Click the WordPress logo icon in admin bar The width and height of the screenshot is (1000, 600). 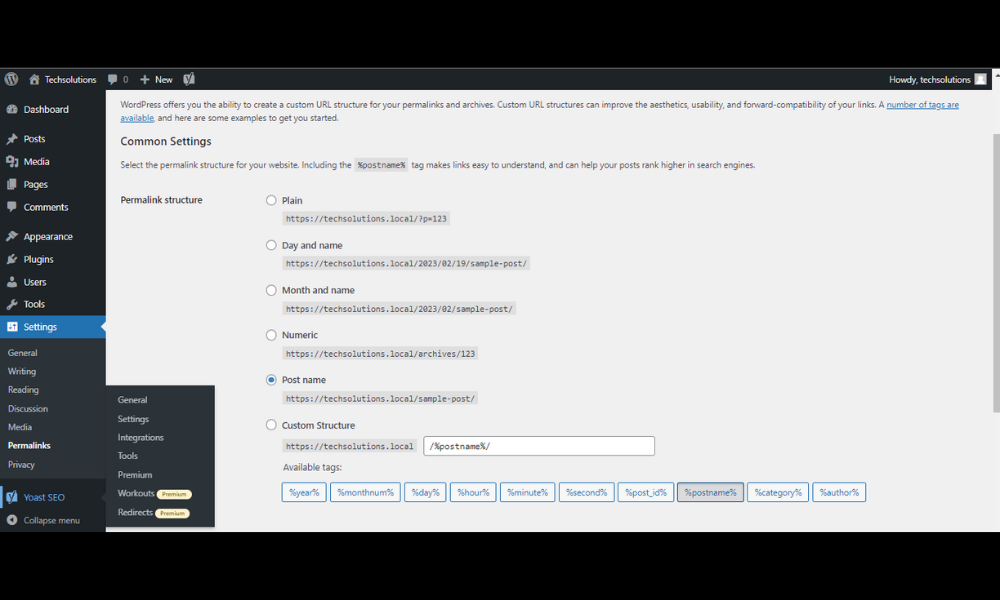(11, 79)
